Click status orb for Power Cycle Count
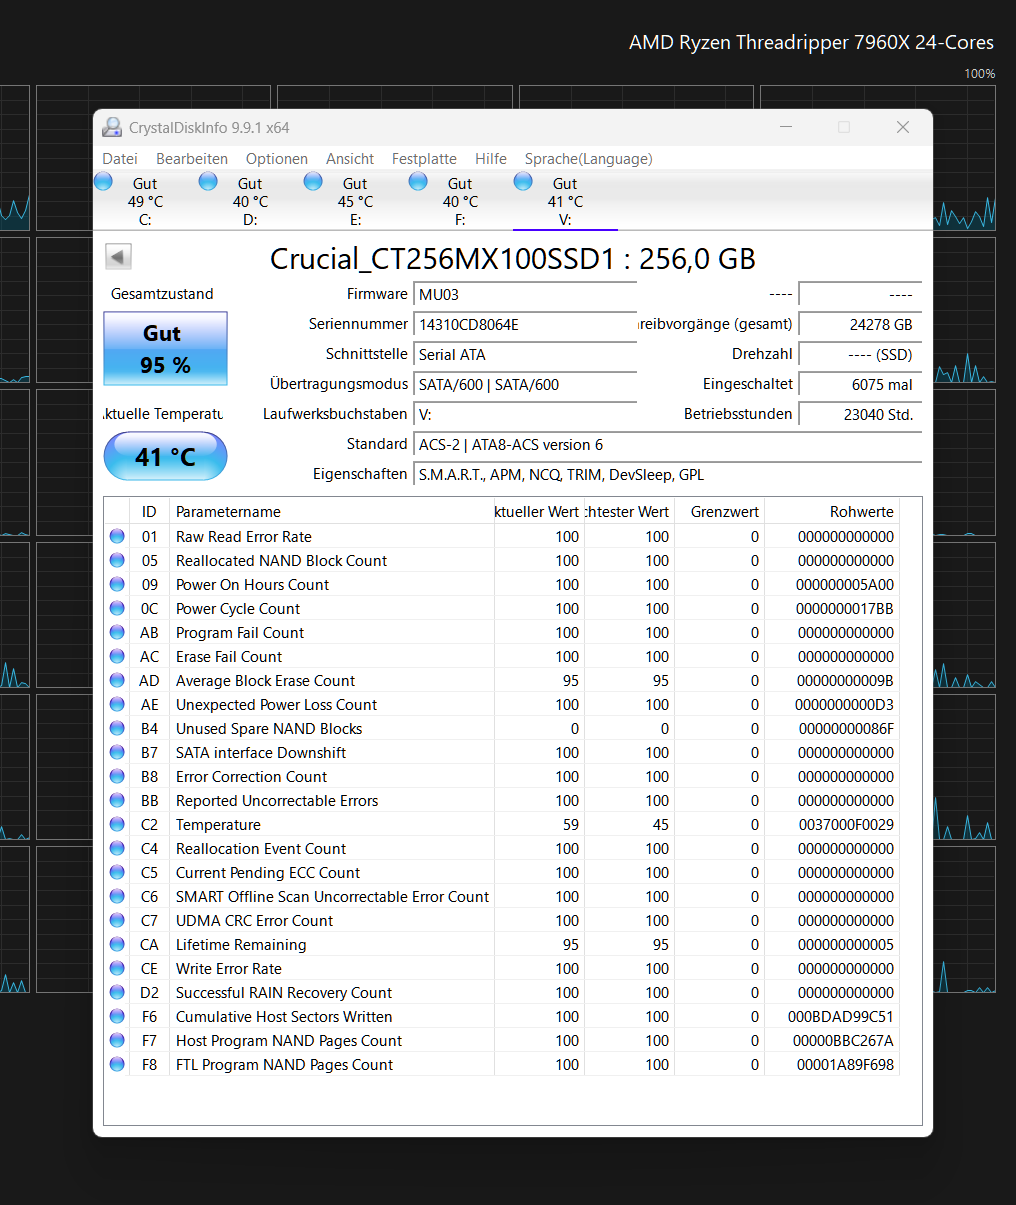The height and width of the screenshot is (1205, 1016). tap(117, 609)
